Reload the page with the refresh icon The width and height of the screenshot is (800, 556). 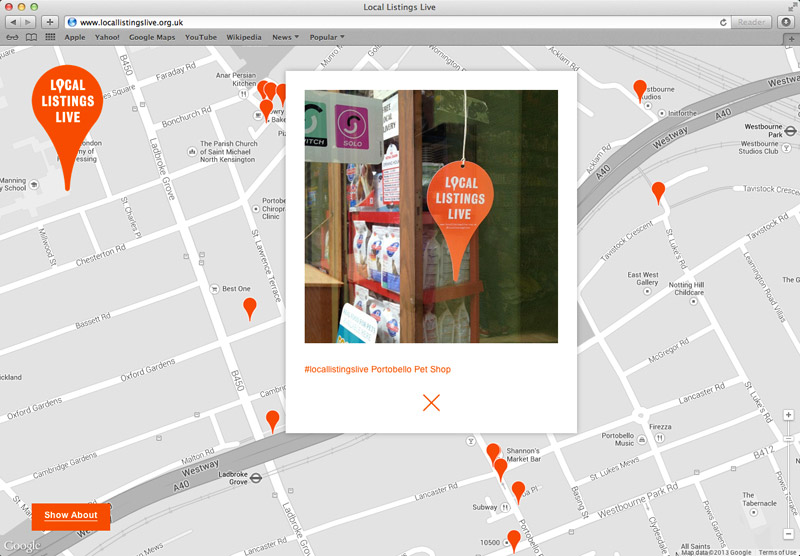click(x=723, y=22)
